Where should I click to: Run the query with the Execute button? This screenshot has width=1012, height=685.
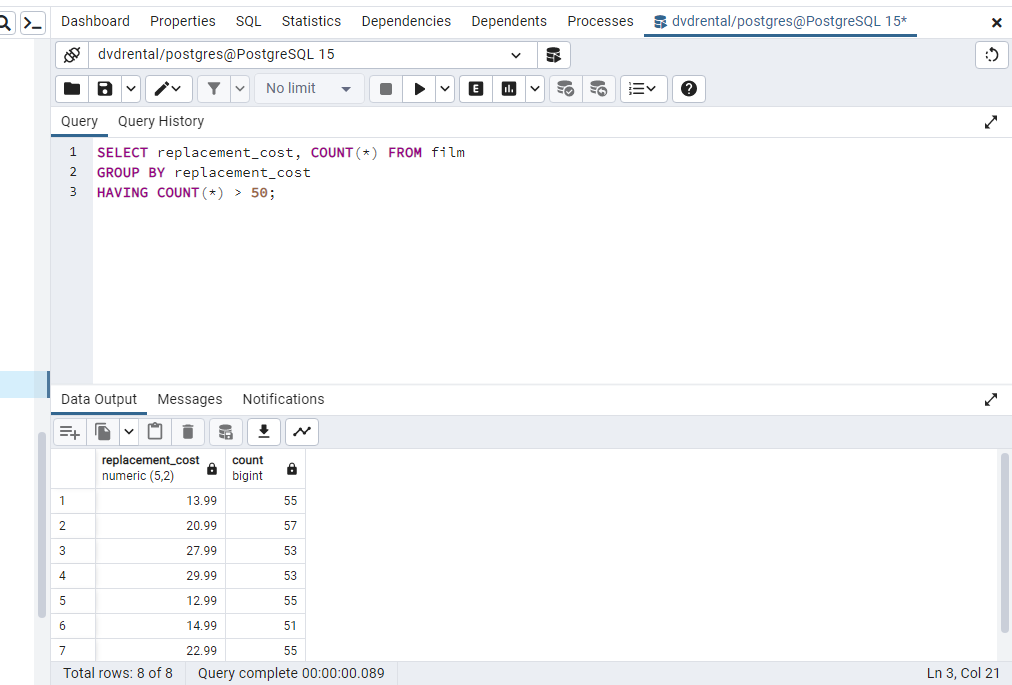coord(419,88)
